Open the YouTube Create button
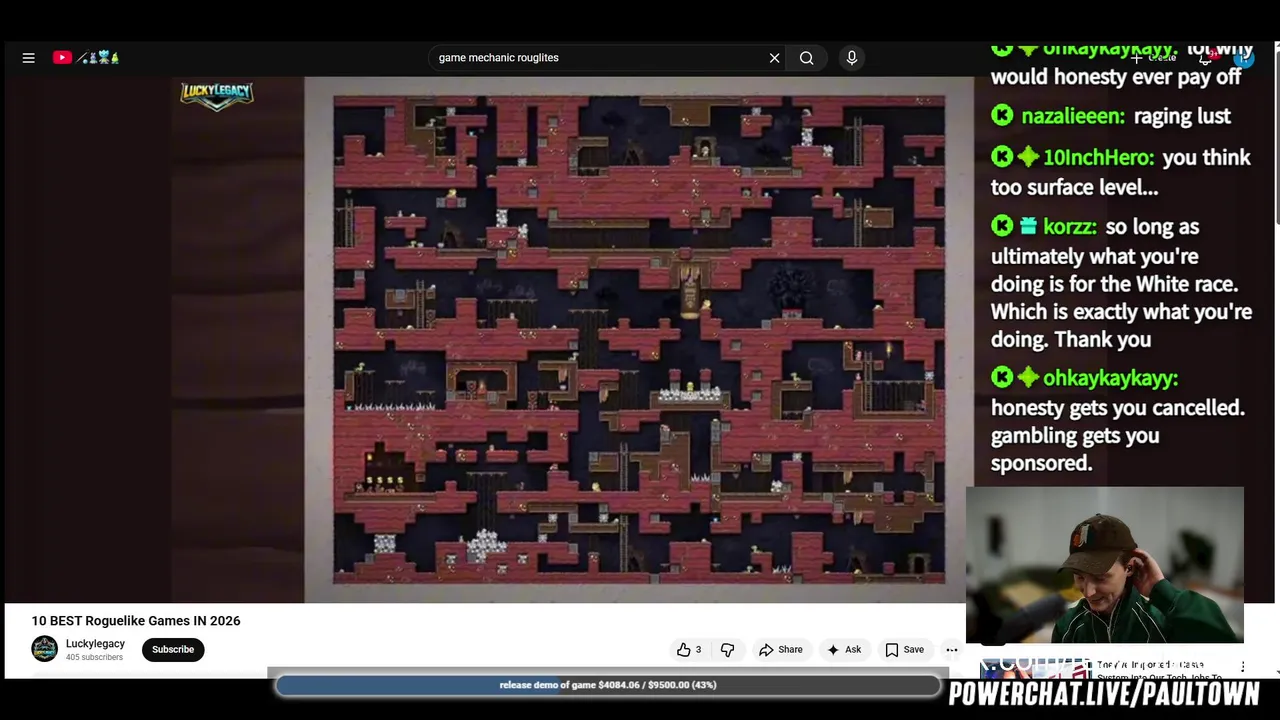This screenshot has width=1280, height=720. 1154,58
